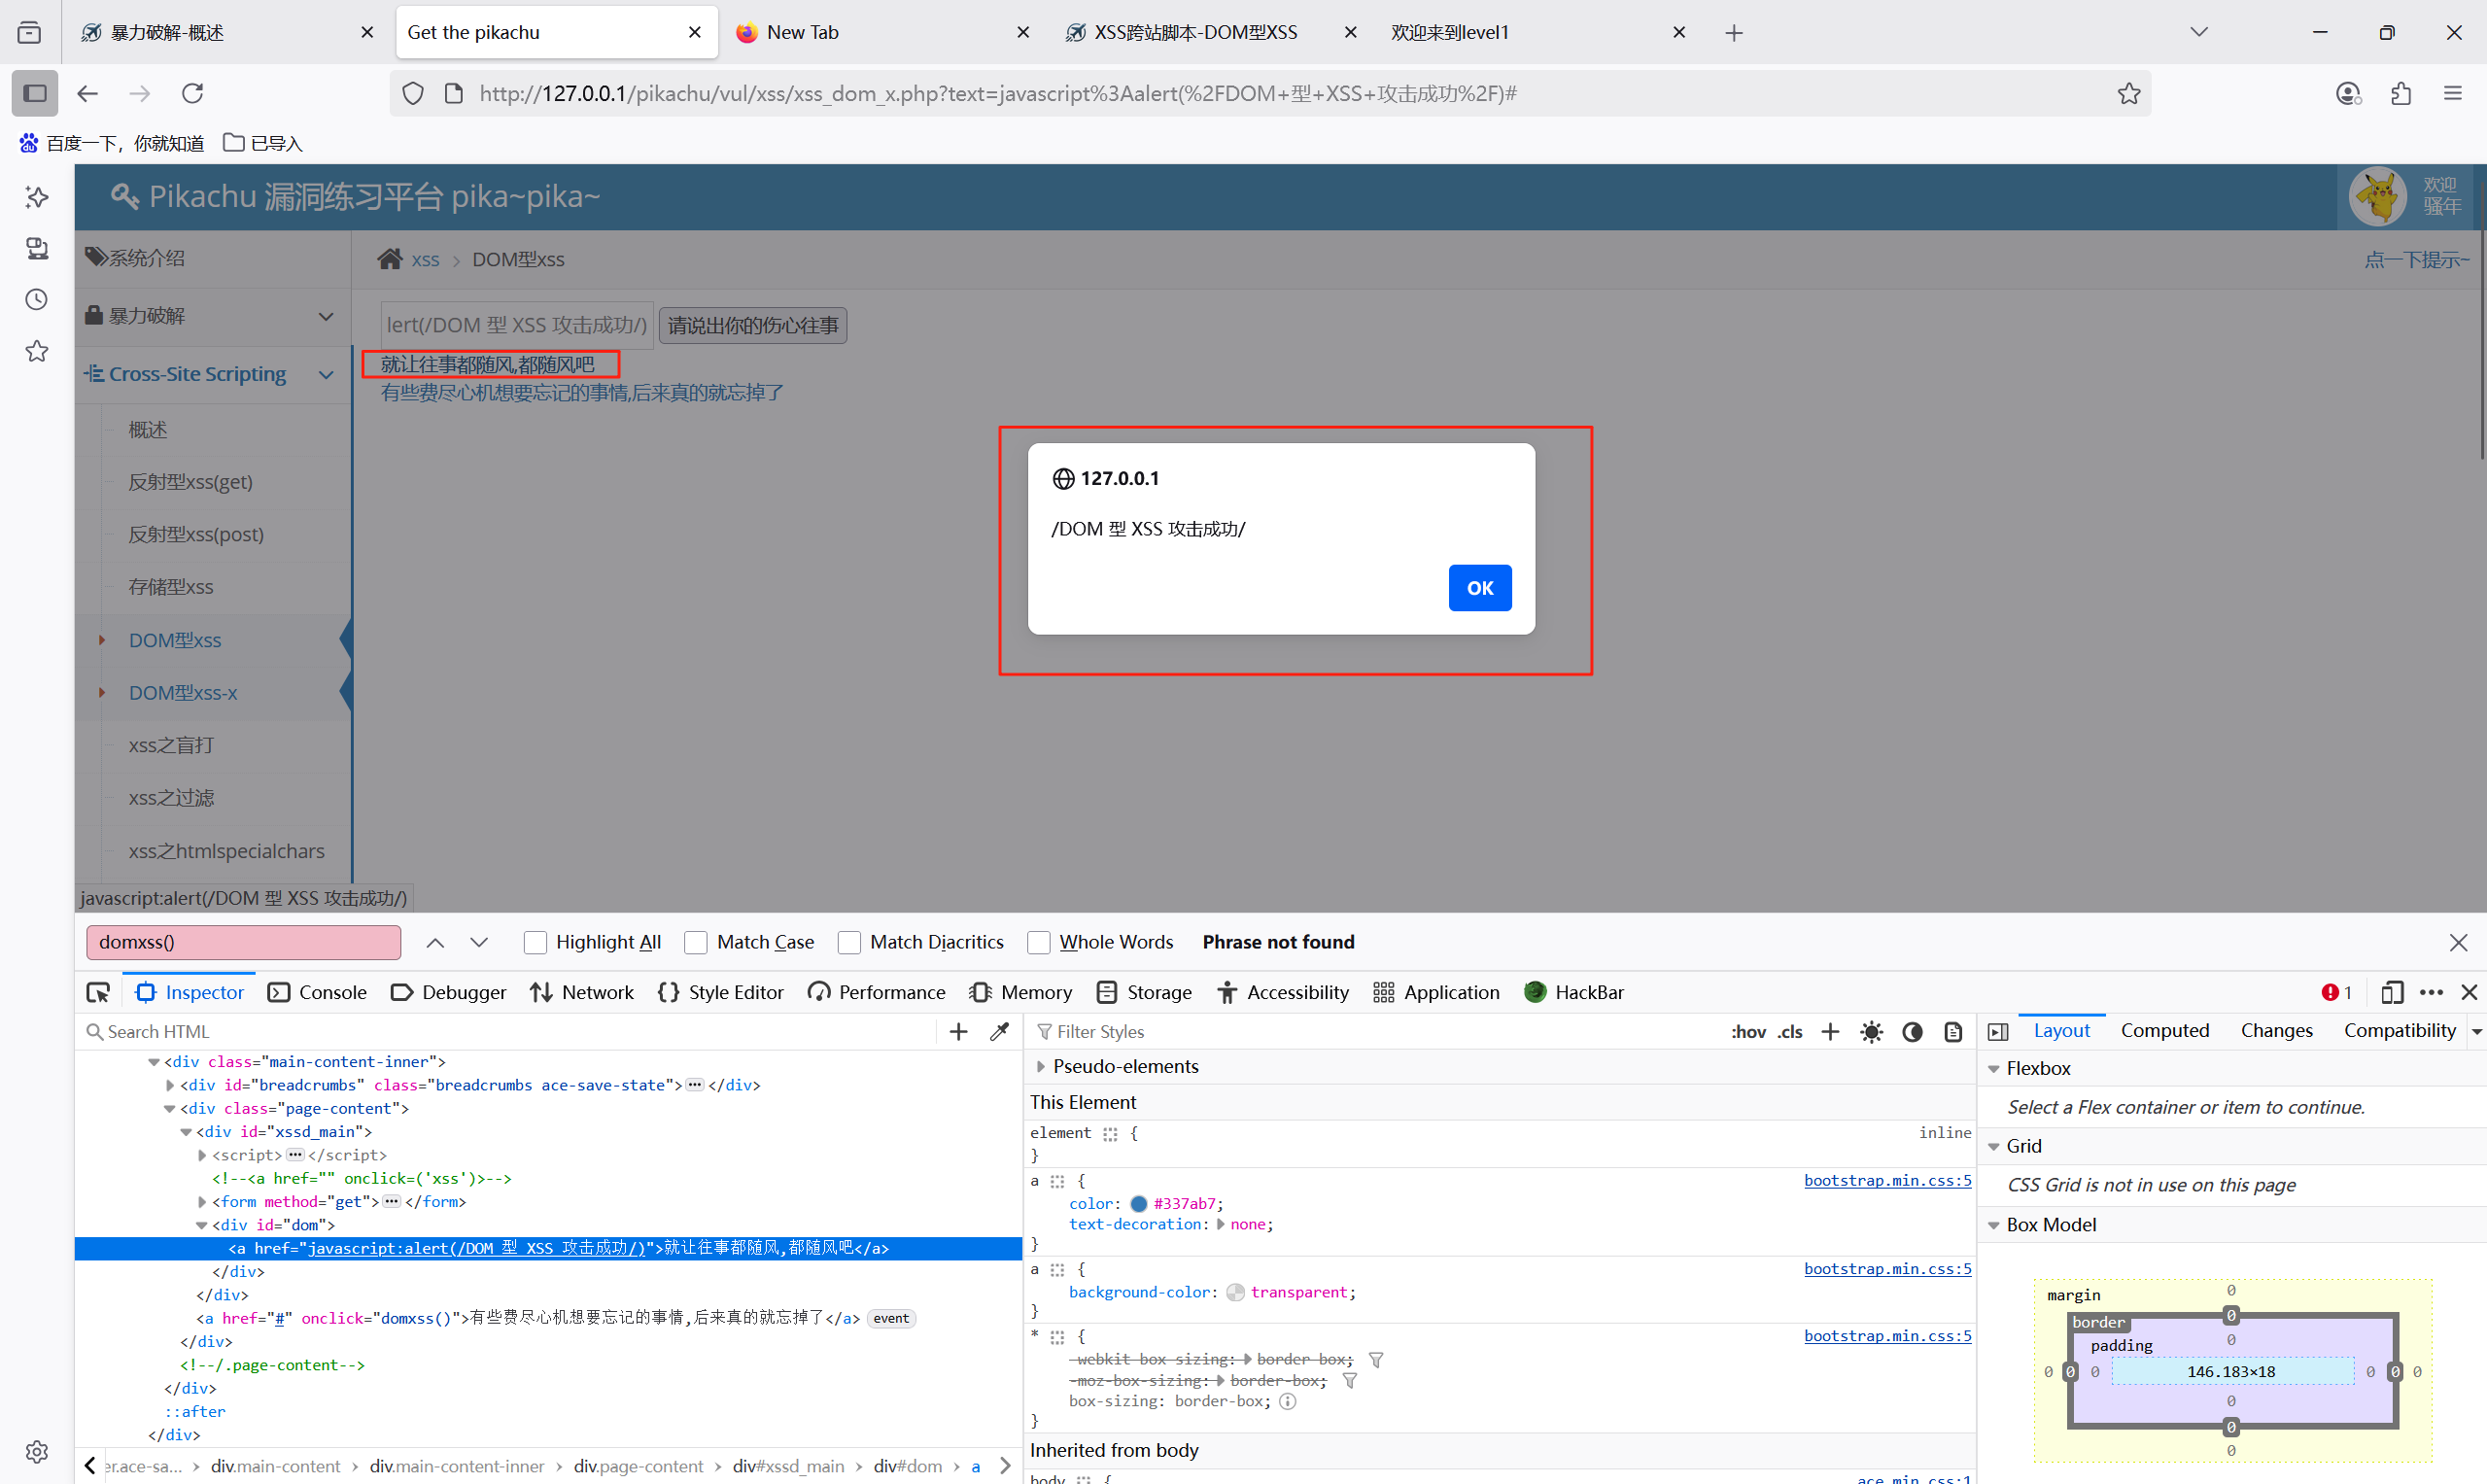This screenshot has height=1484, width=2487.
Task: Expand the script node in markup
Action: (202, 1155)
